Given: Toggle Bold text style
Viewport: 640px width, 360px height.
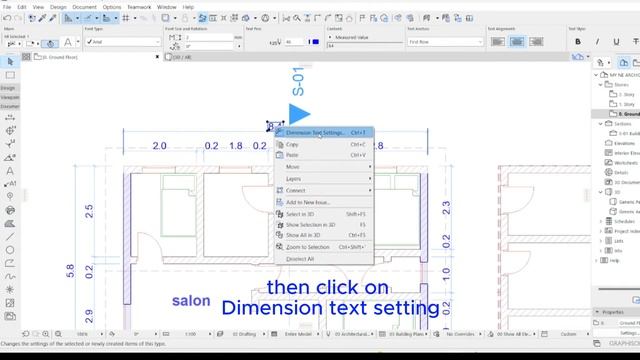Looking at the screenshot, I should [x=578, y=42].
